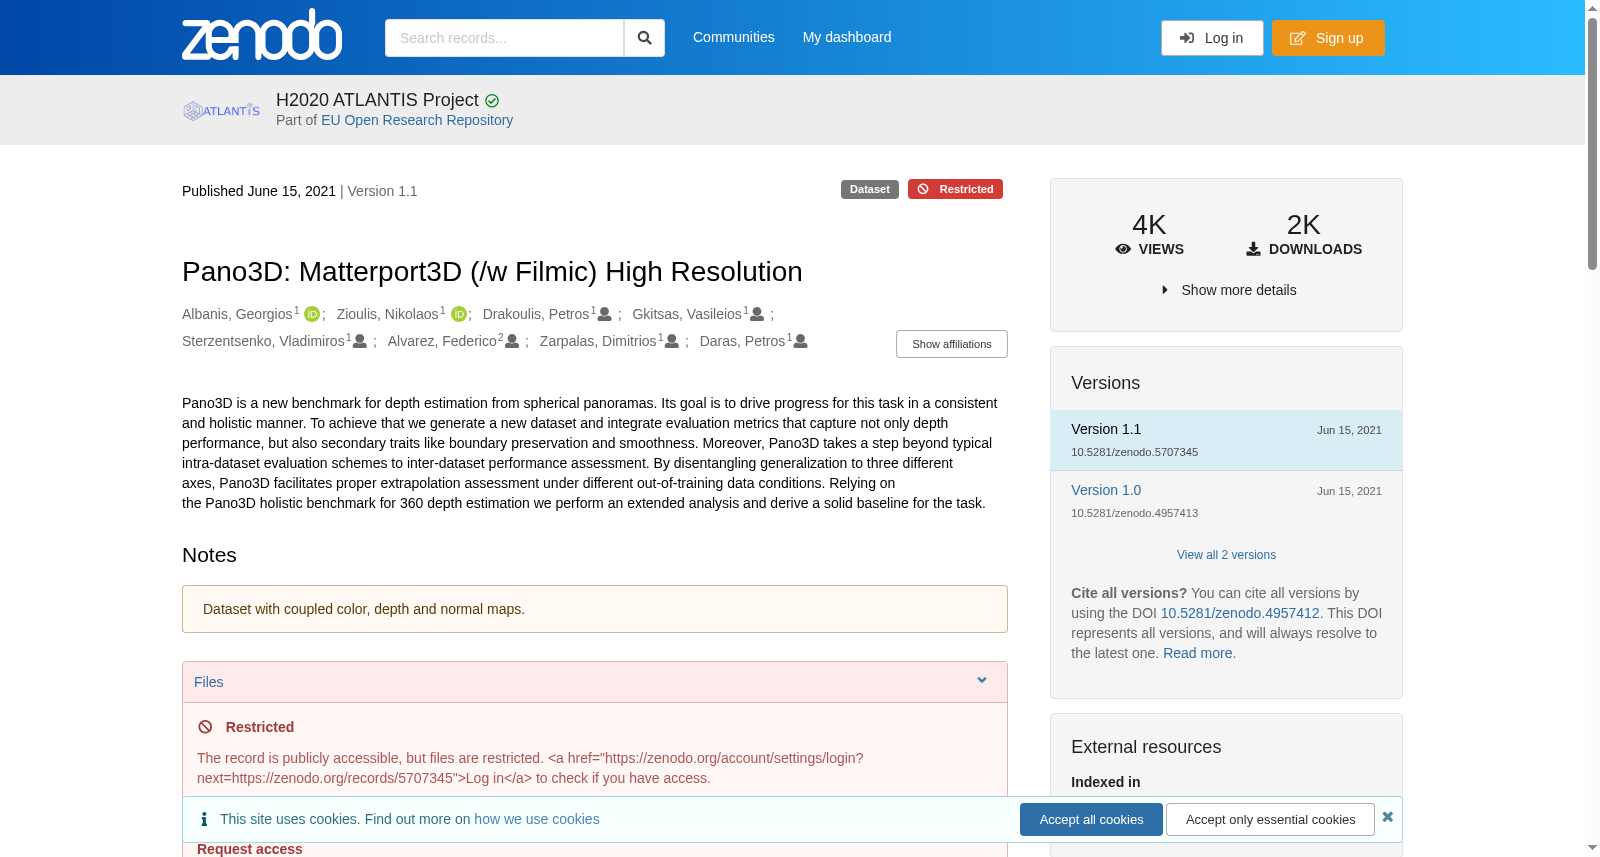Click the Dataset label badge

(870, 189)
